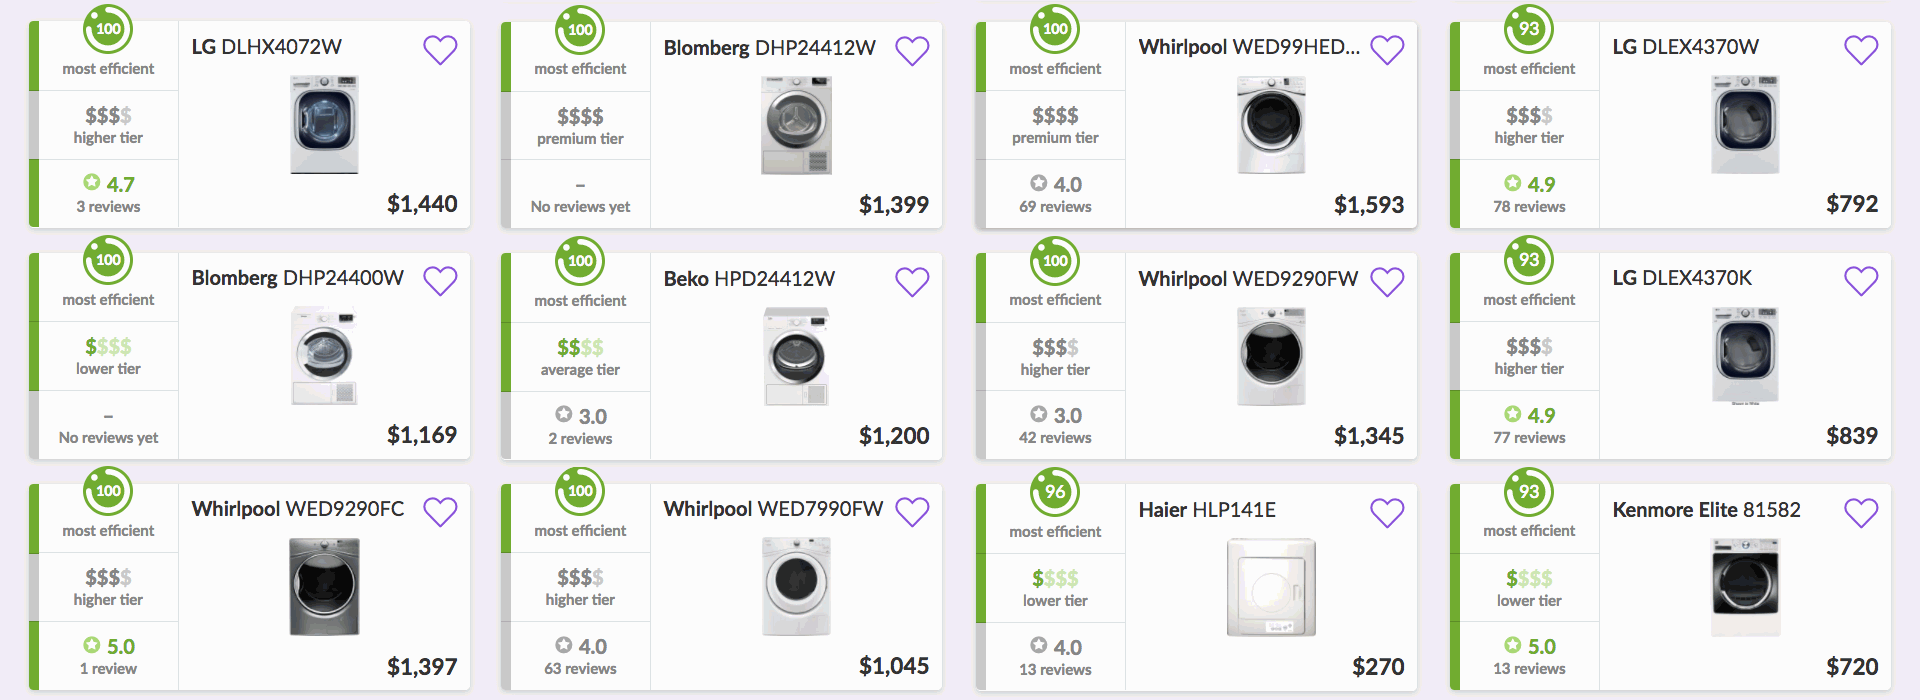Add LG DLEX4370K to favorites
Screen dimensions: 1920x700
tap(1861, 281)
